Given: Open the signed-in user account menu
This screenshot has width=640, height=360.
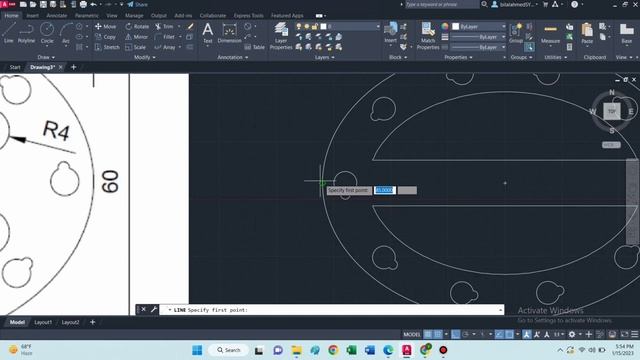Looking at the screenshot, I should [x=515, y=4].
